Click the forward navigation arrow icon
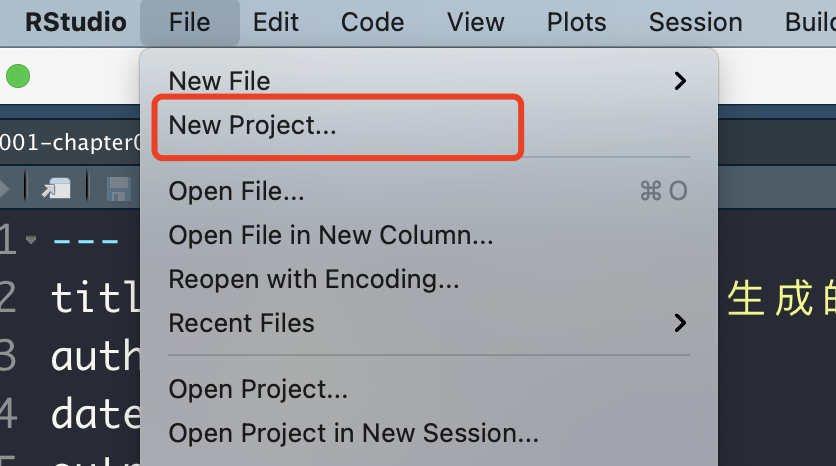This screenshot has height=466, width=836. click(5, 187)
